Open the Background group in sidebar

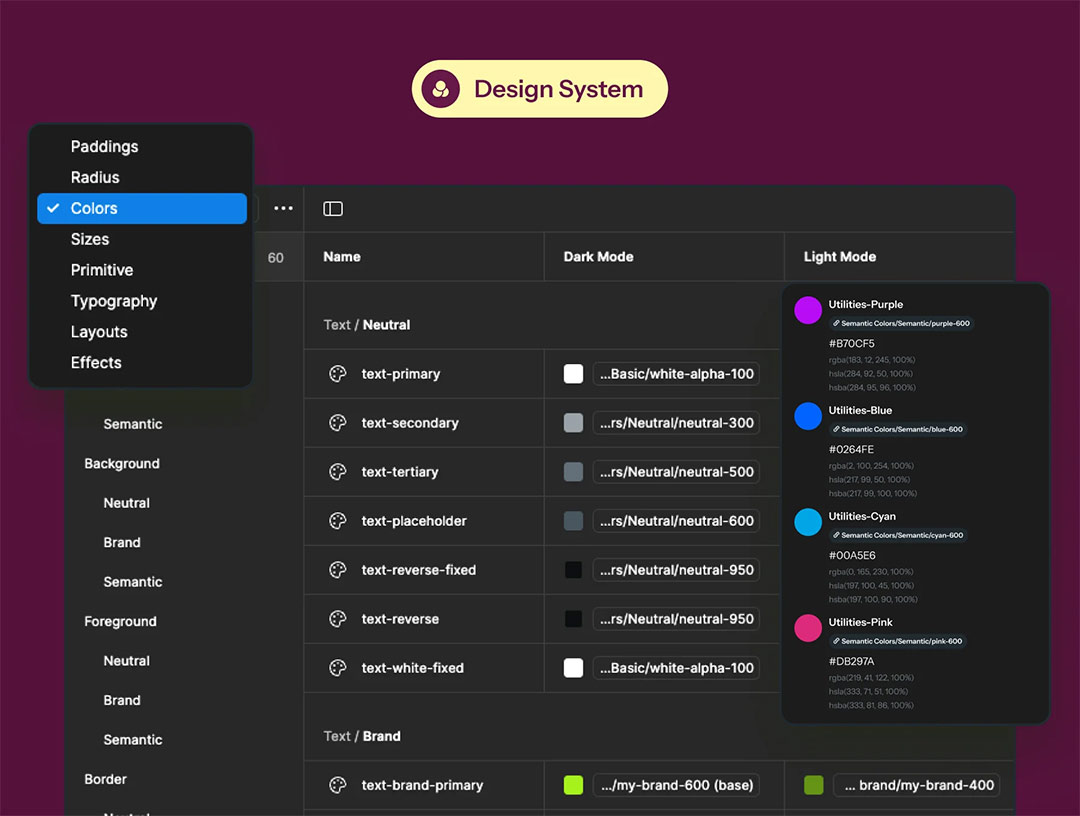click(x=122, y=464)
